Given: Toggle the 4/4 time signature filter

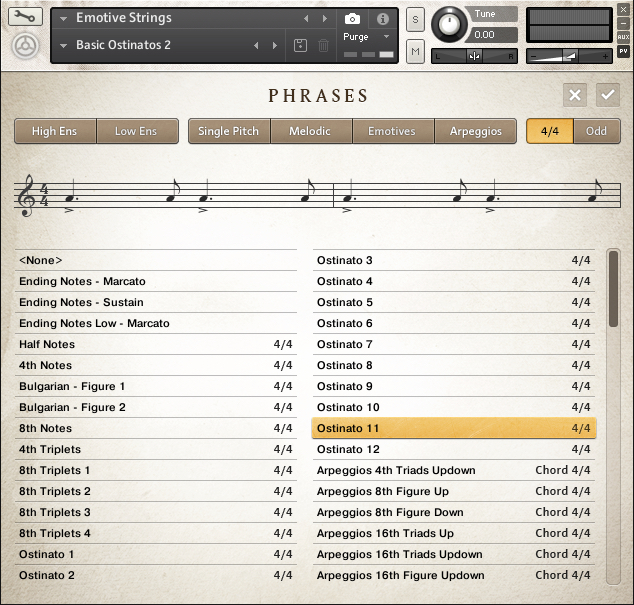Looking at the screenshot, I should (x=550, y=131).
